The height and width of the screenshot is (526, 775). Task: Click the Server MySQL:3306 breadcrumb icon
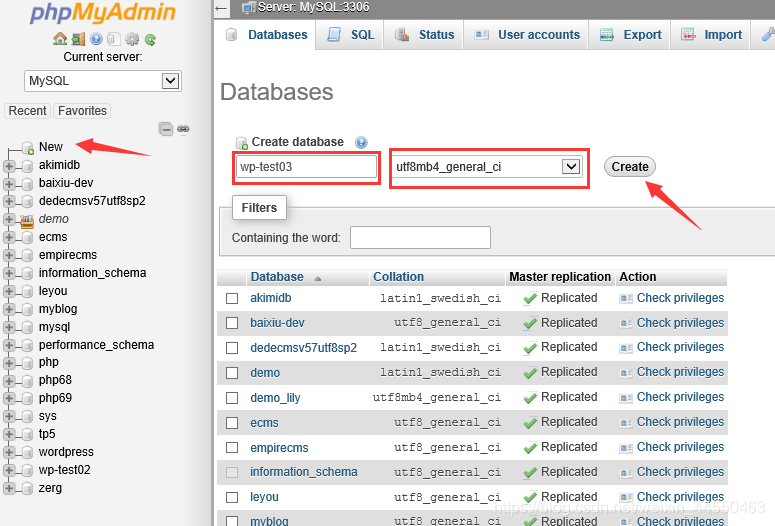point(249,7)
